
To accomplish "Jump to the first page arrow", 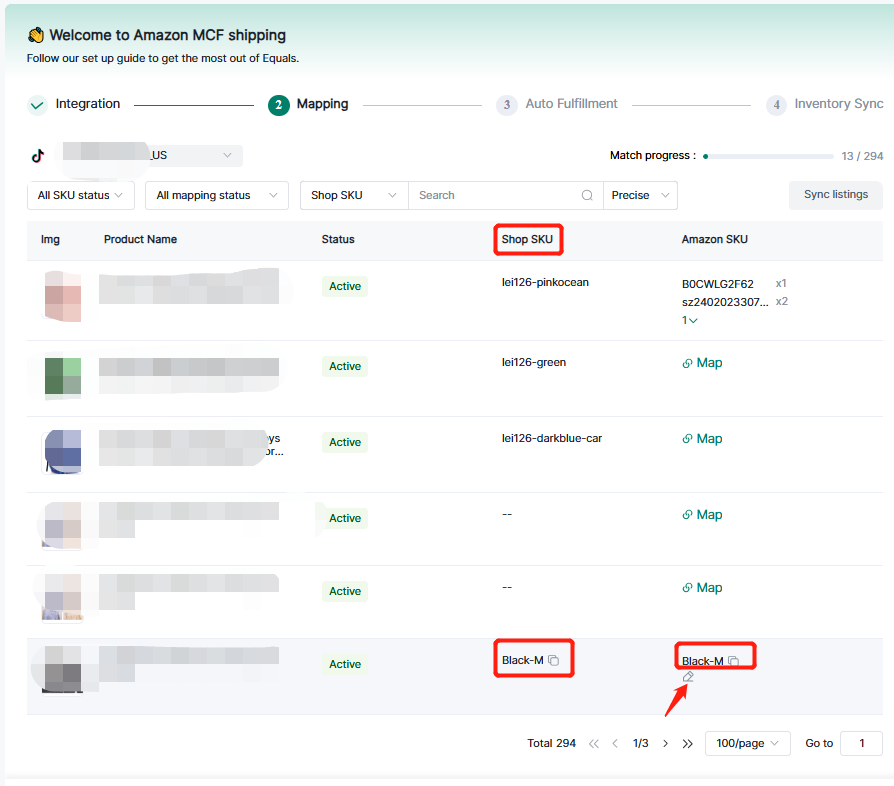I will (x=594, y=743).
